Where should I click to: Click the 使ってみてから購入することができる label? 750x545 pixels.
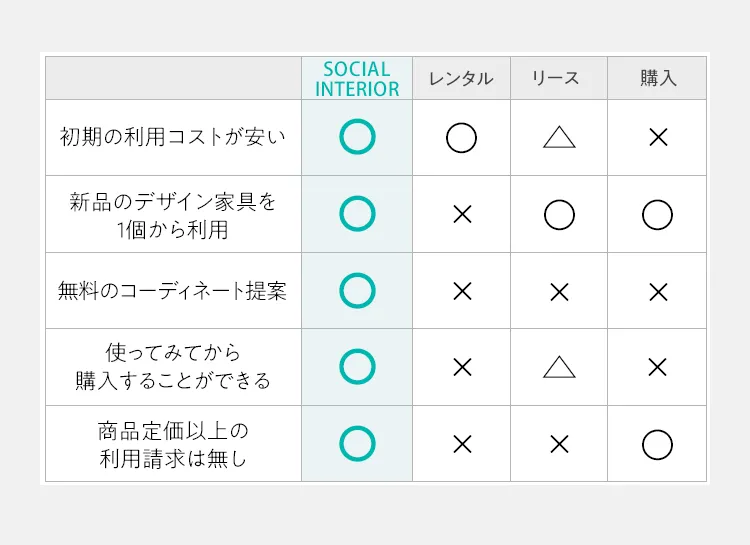173,367
